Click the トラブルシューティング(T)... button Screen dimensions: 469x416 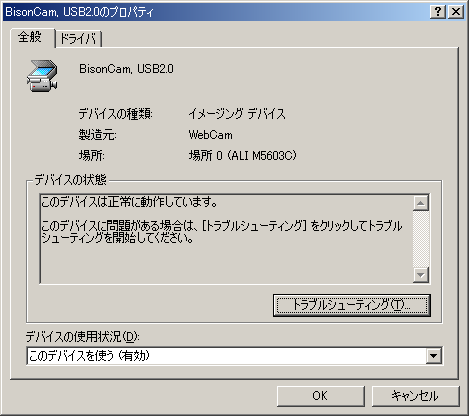point(352,305)
